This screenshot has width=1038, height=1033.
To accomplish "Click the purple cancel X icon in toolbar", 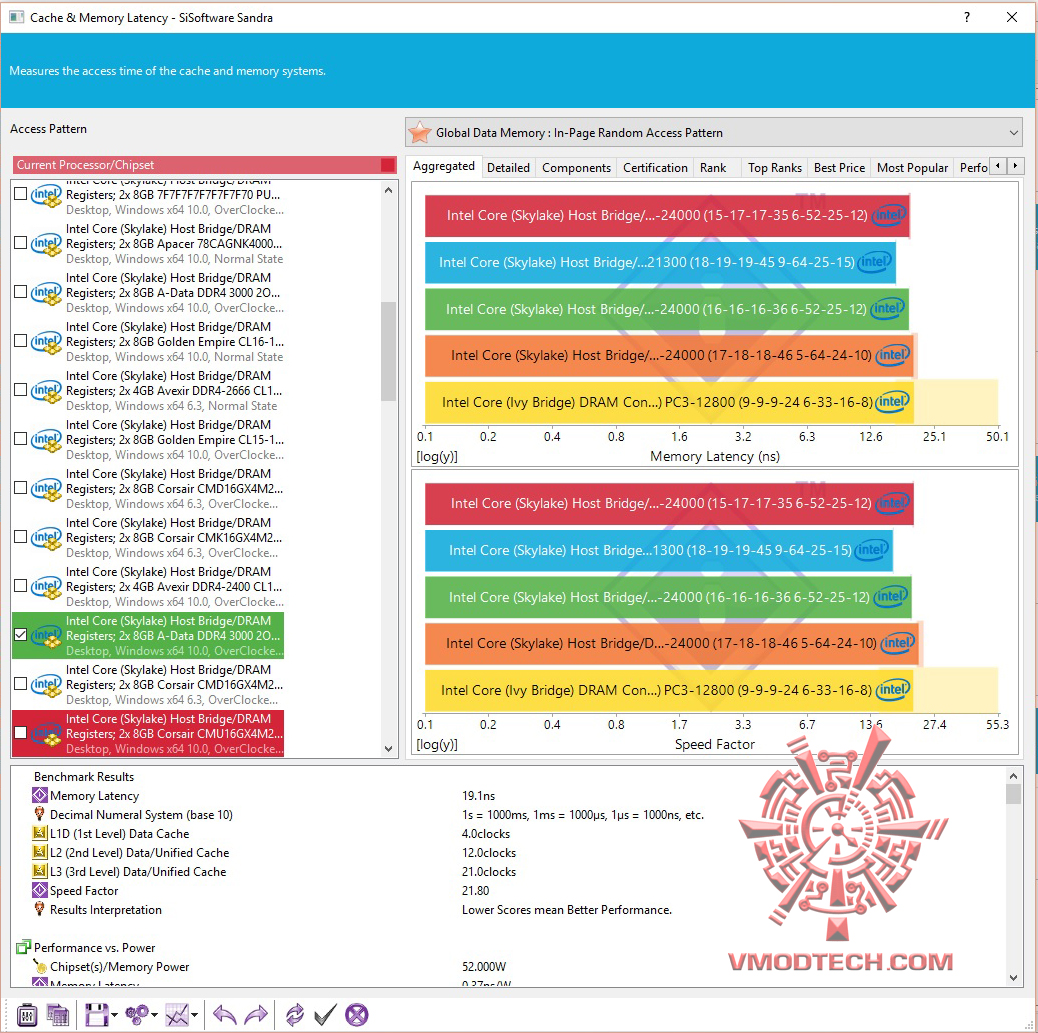I will [x=357, y=1014].
